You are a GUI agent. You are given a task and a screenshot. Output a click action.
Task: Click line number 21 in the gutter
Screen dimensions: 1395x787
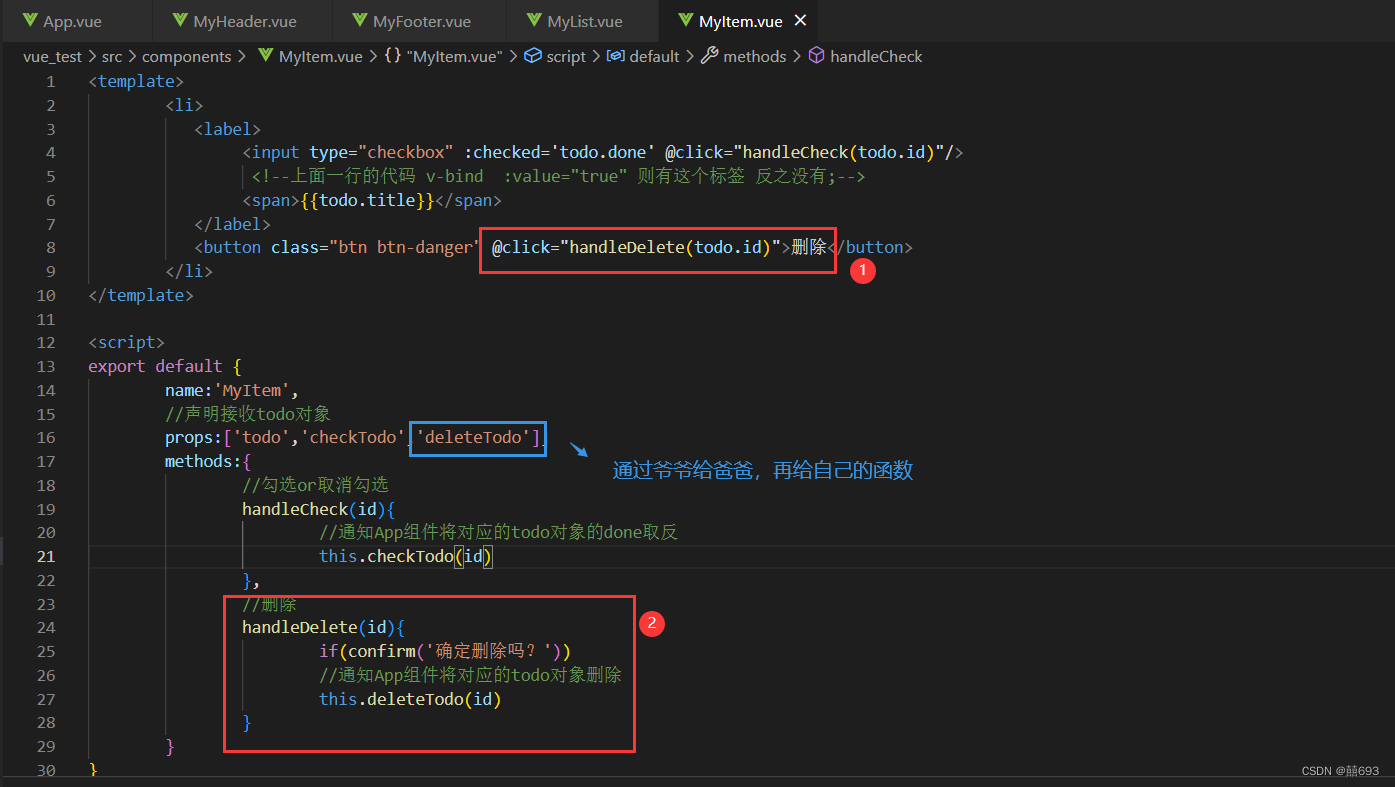46,556
